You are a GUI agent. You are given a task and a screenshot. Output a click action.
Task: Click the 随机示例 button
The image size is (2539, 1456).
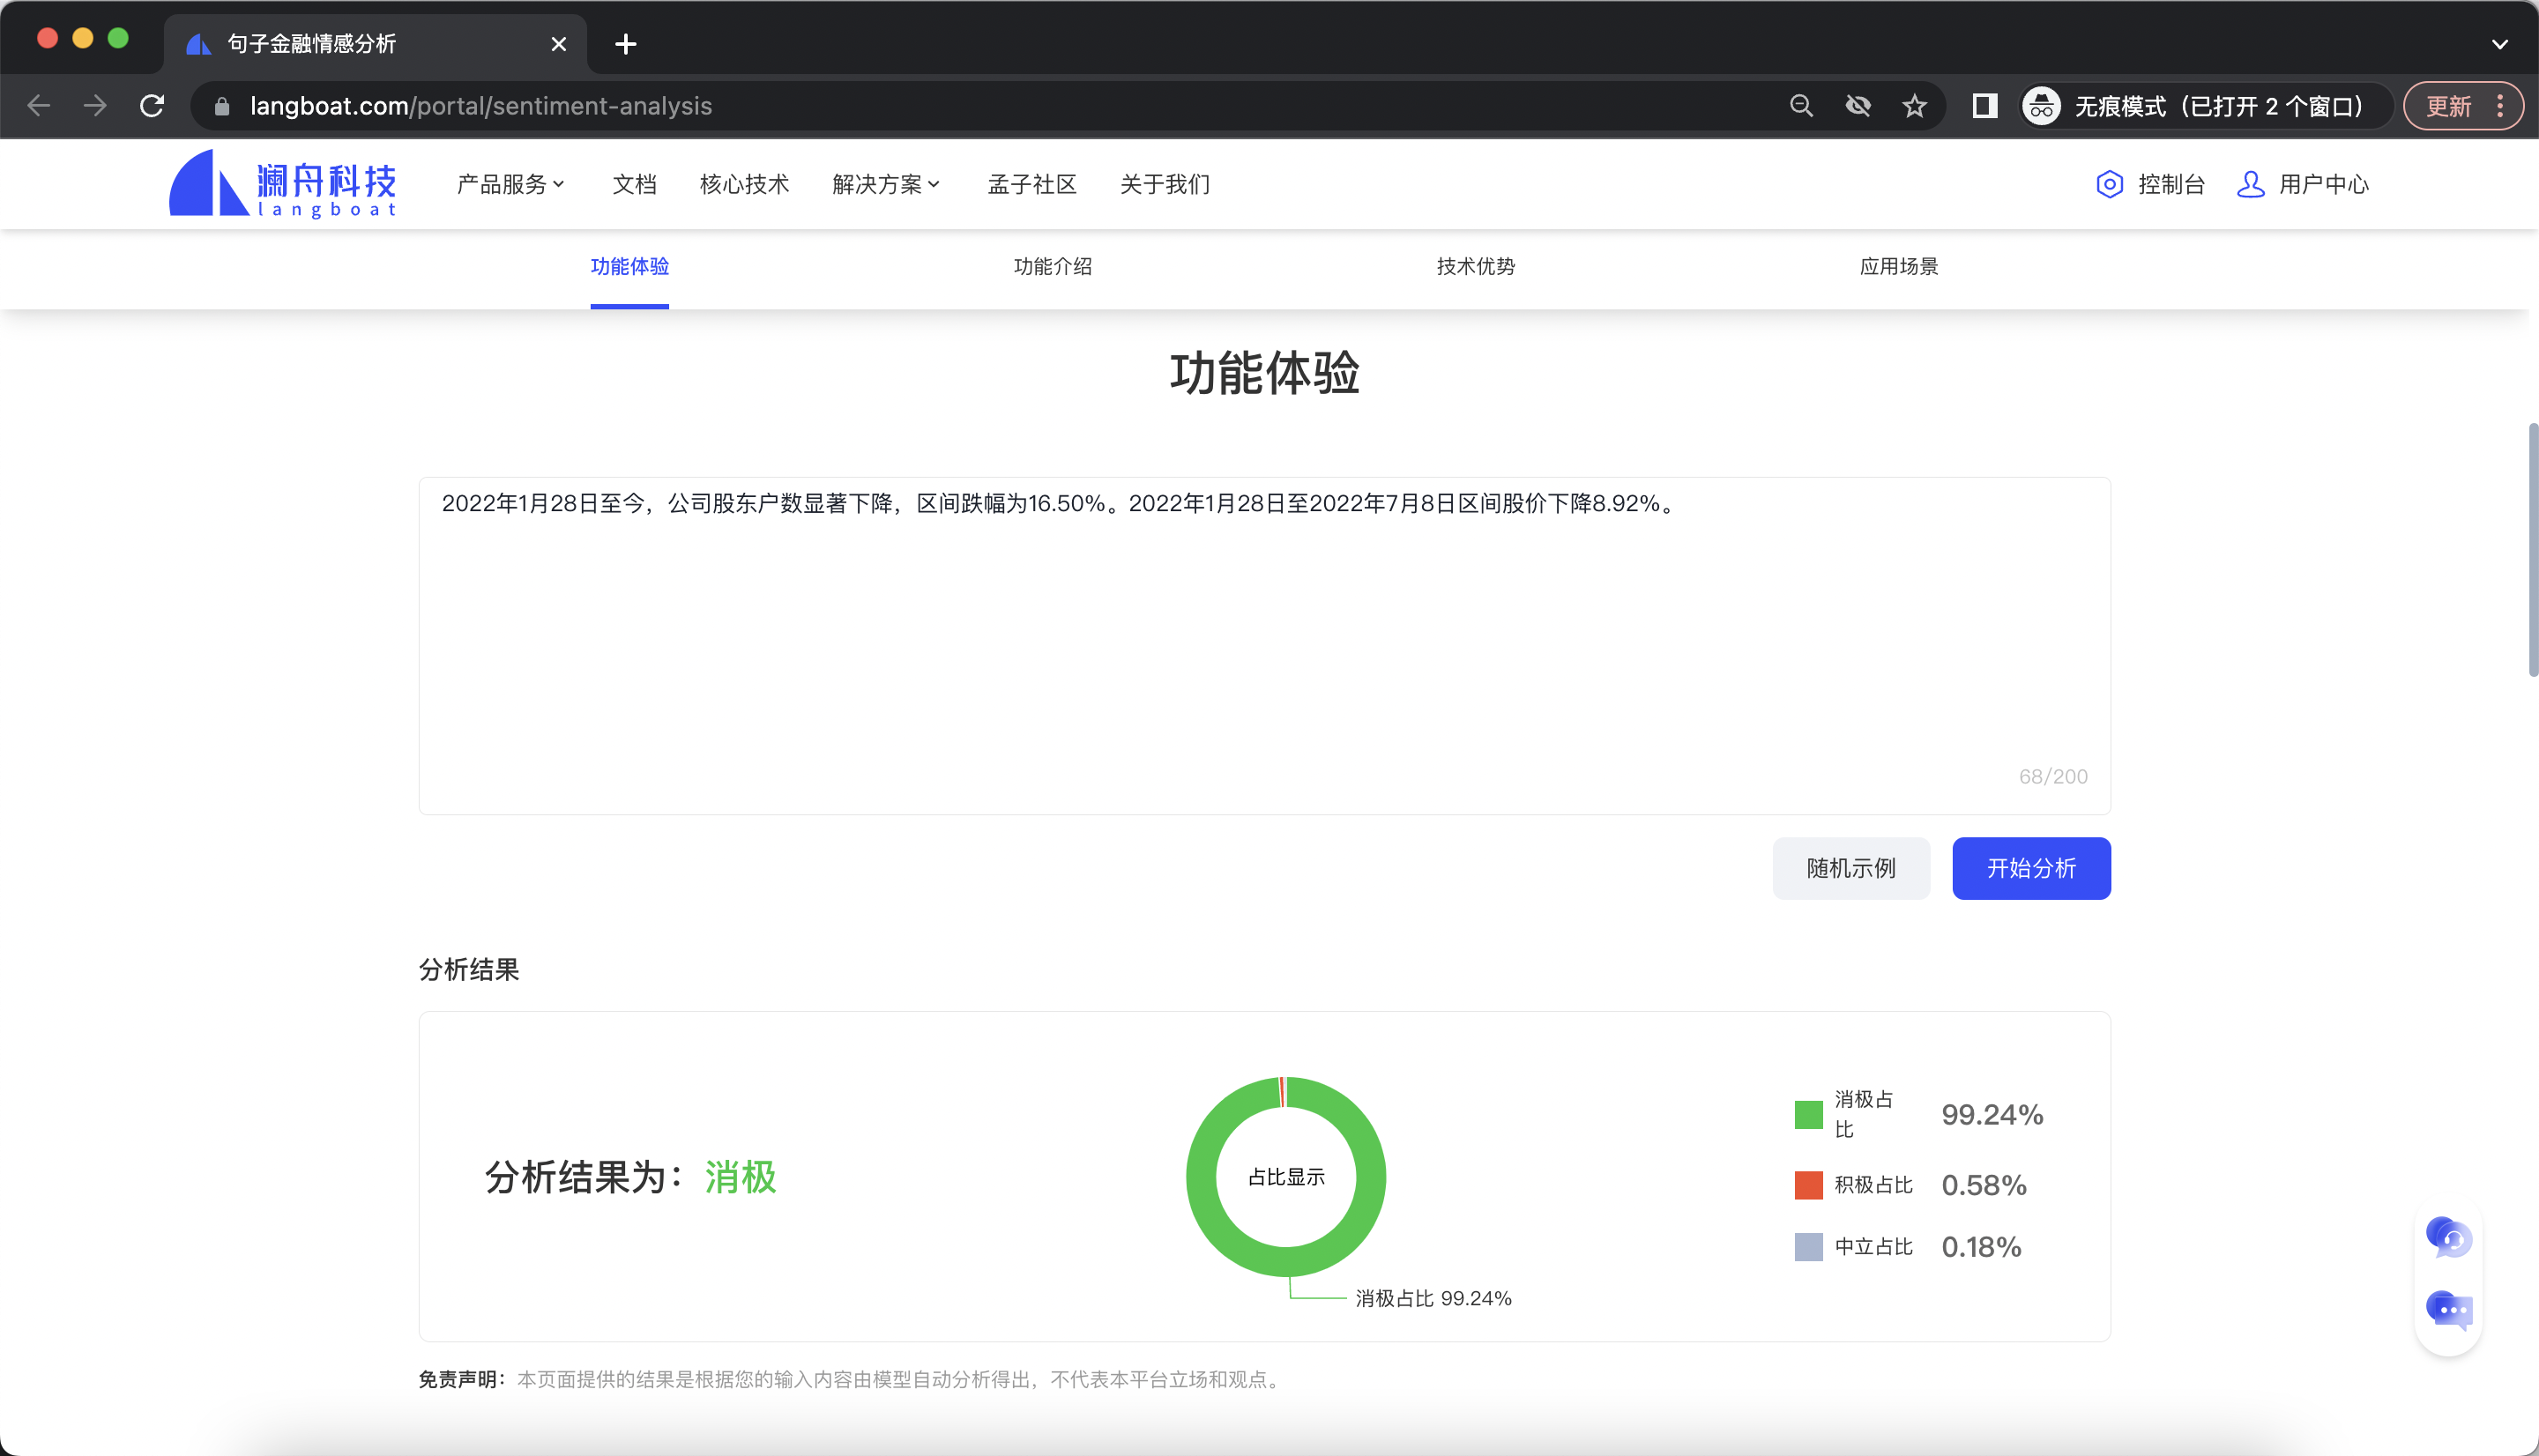pyautogui.click(x=1851, y=868)
